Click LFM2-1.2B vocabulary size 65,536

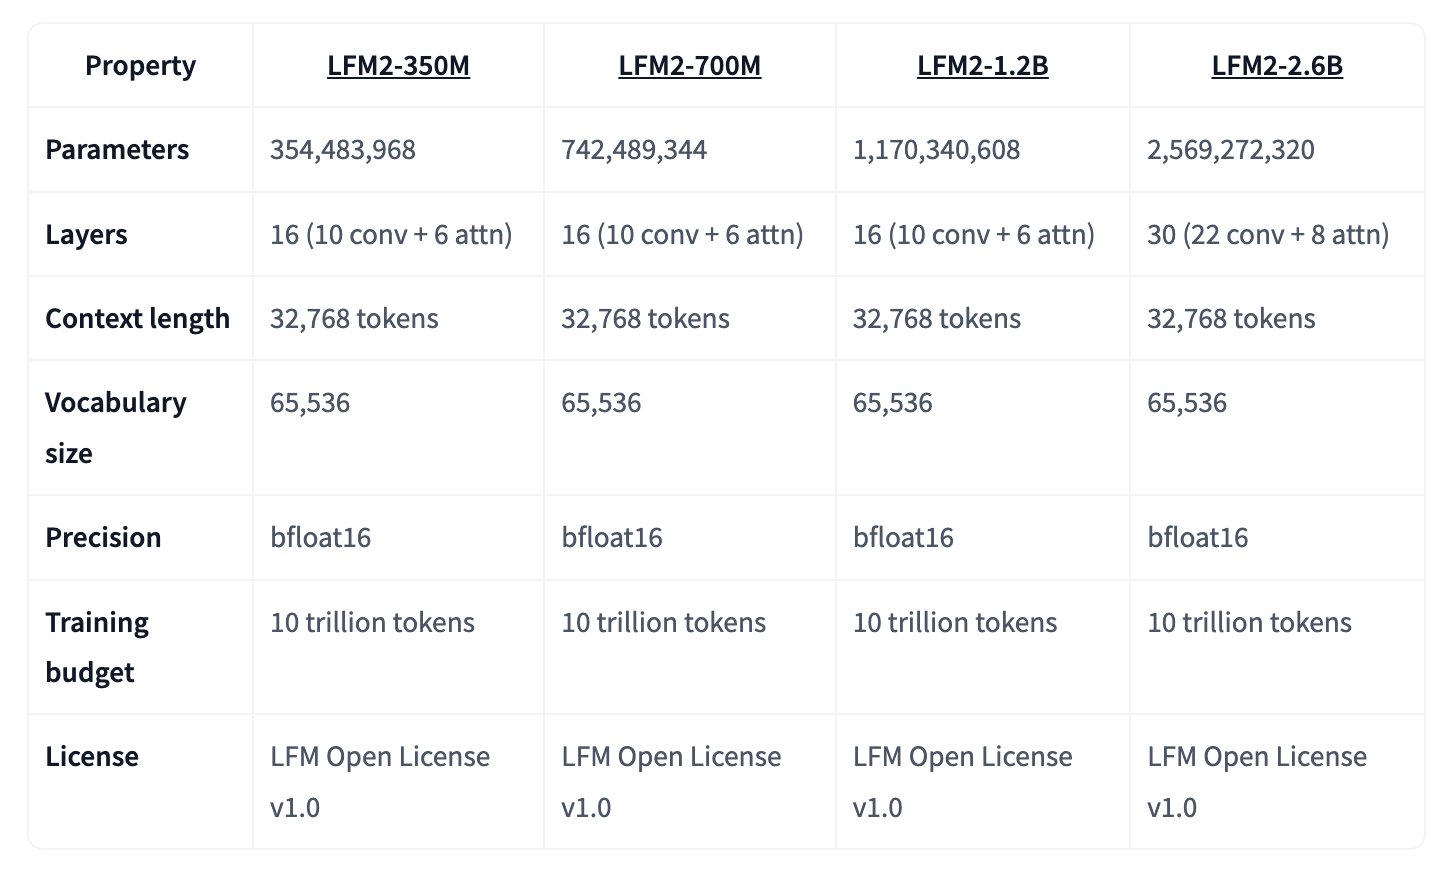pyautogui.click(x=892, y=403)
